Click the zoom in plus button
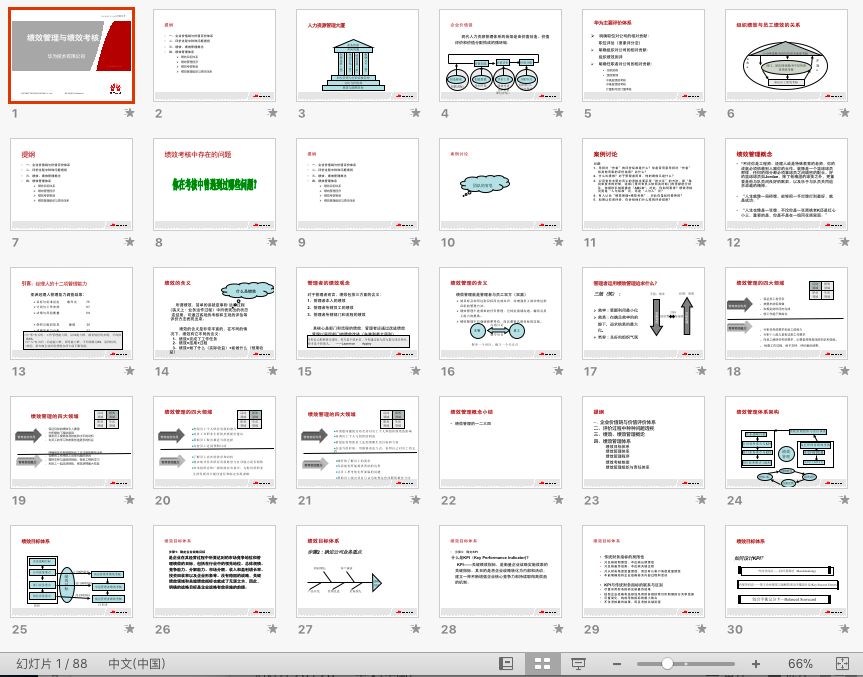863x677 pixels. (x=758, y=663)
